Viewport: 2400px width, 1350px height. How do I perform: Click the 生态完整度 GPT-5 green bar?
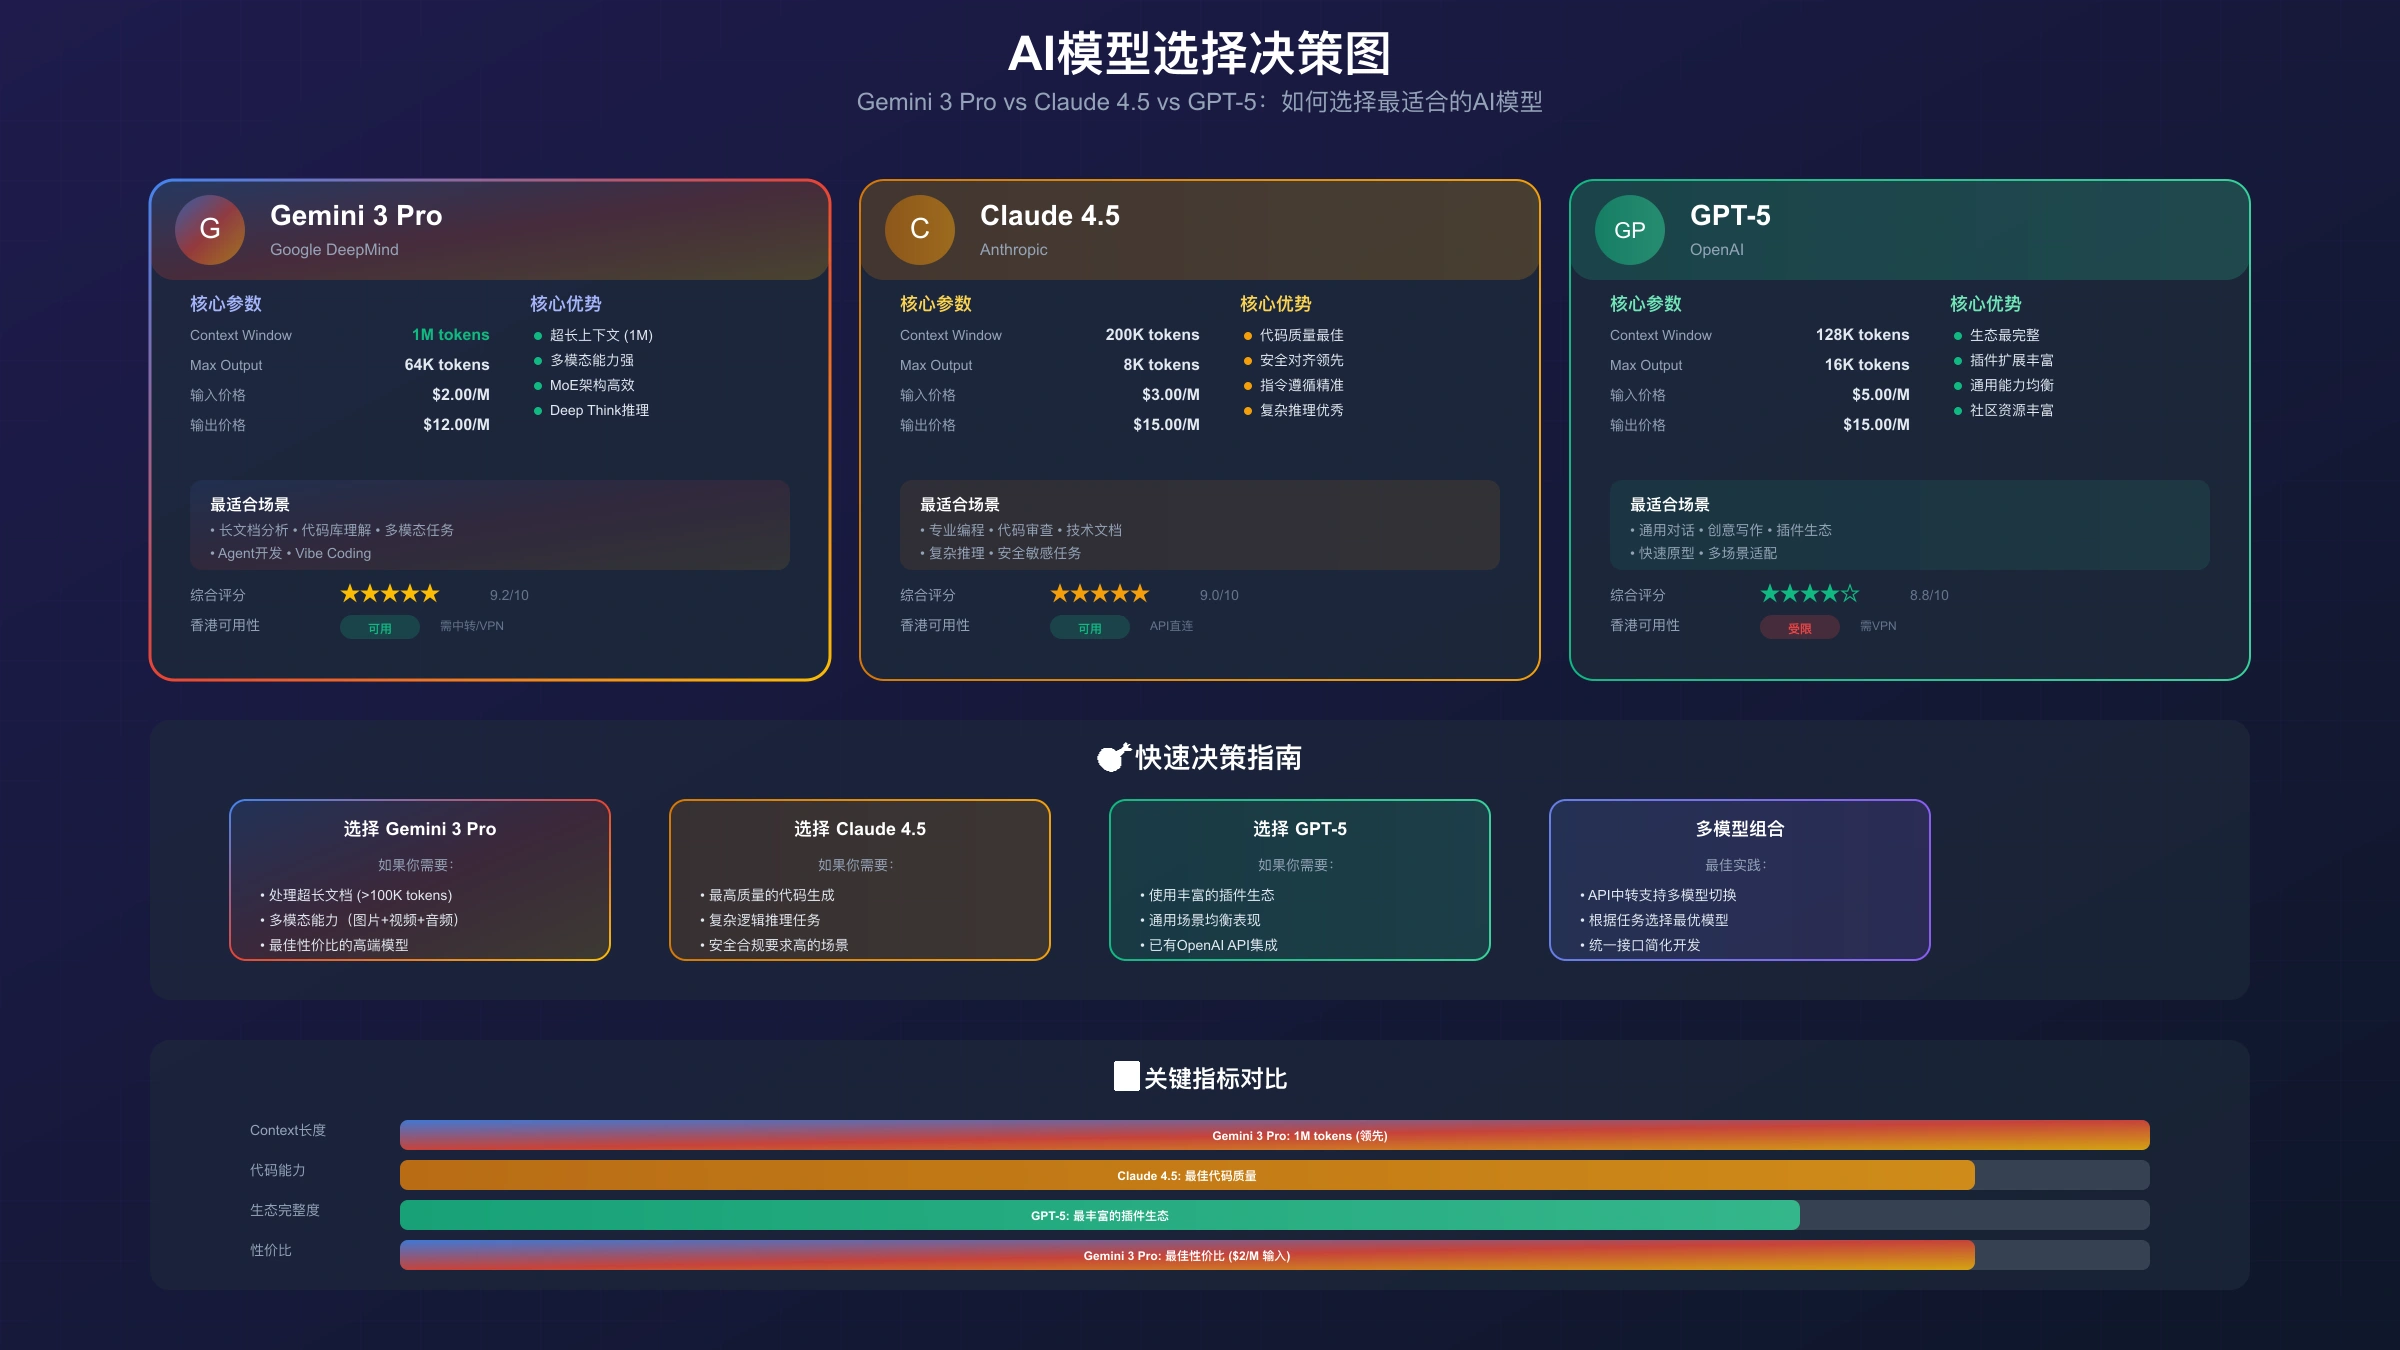pos(1100,1215)
